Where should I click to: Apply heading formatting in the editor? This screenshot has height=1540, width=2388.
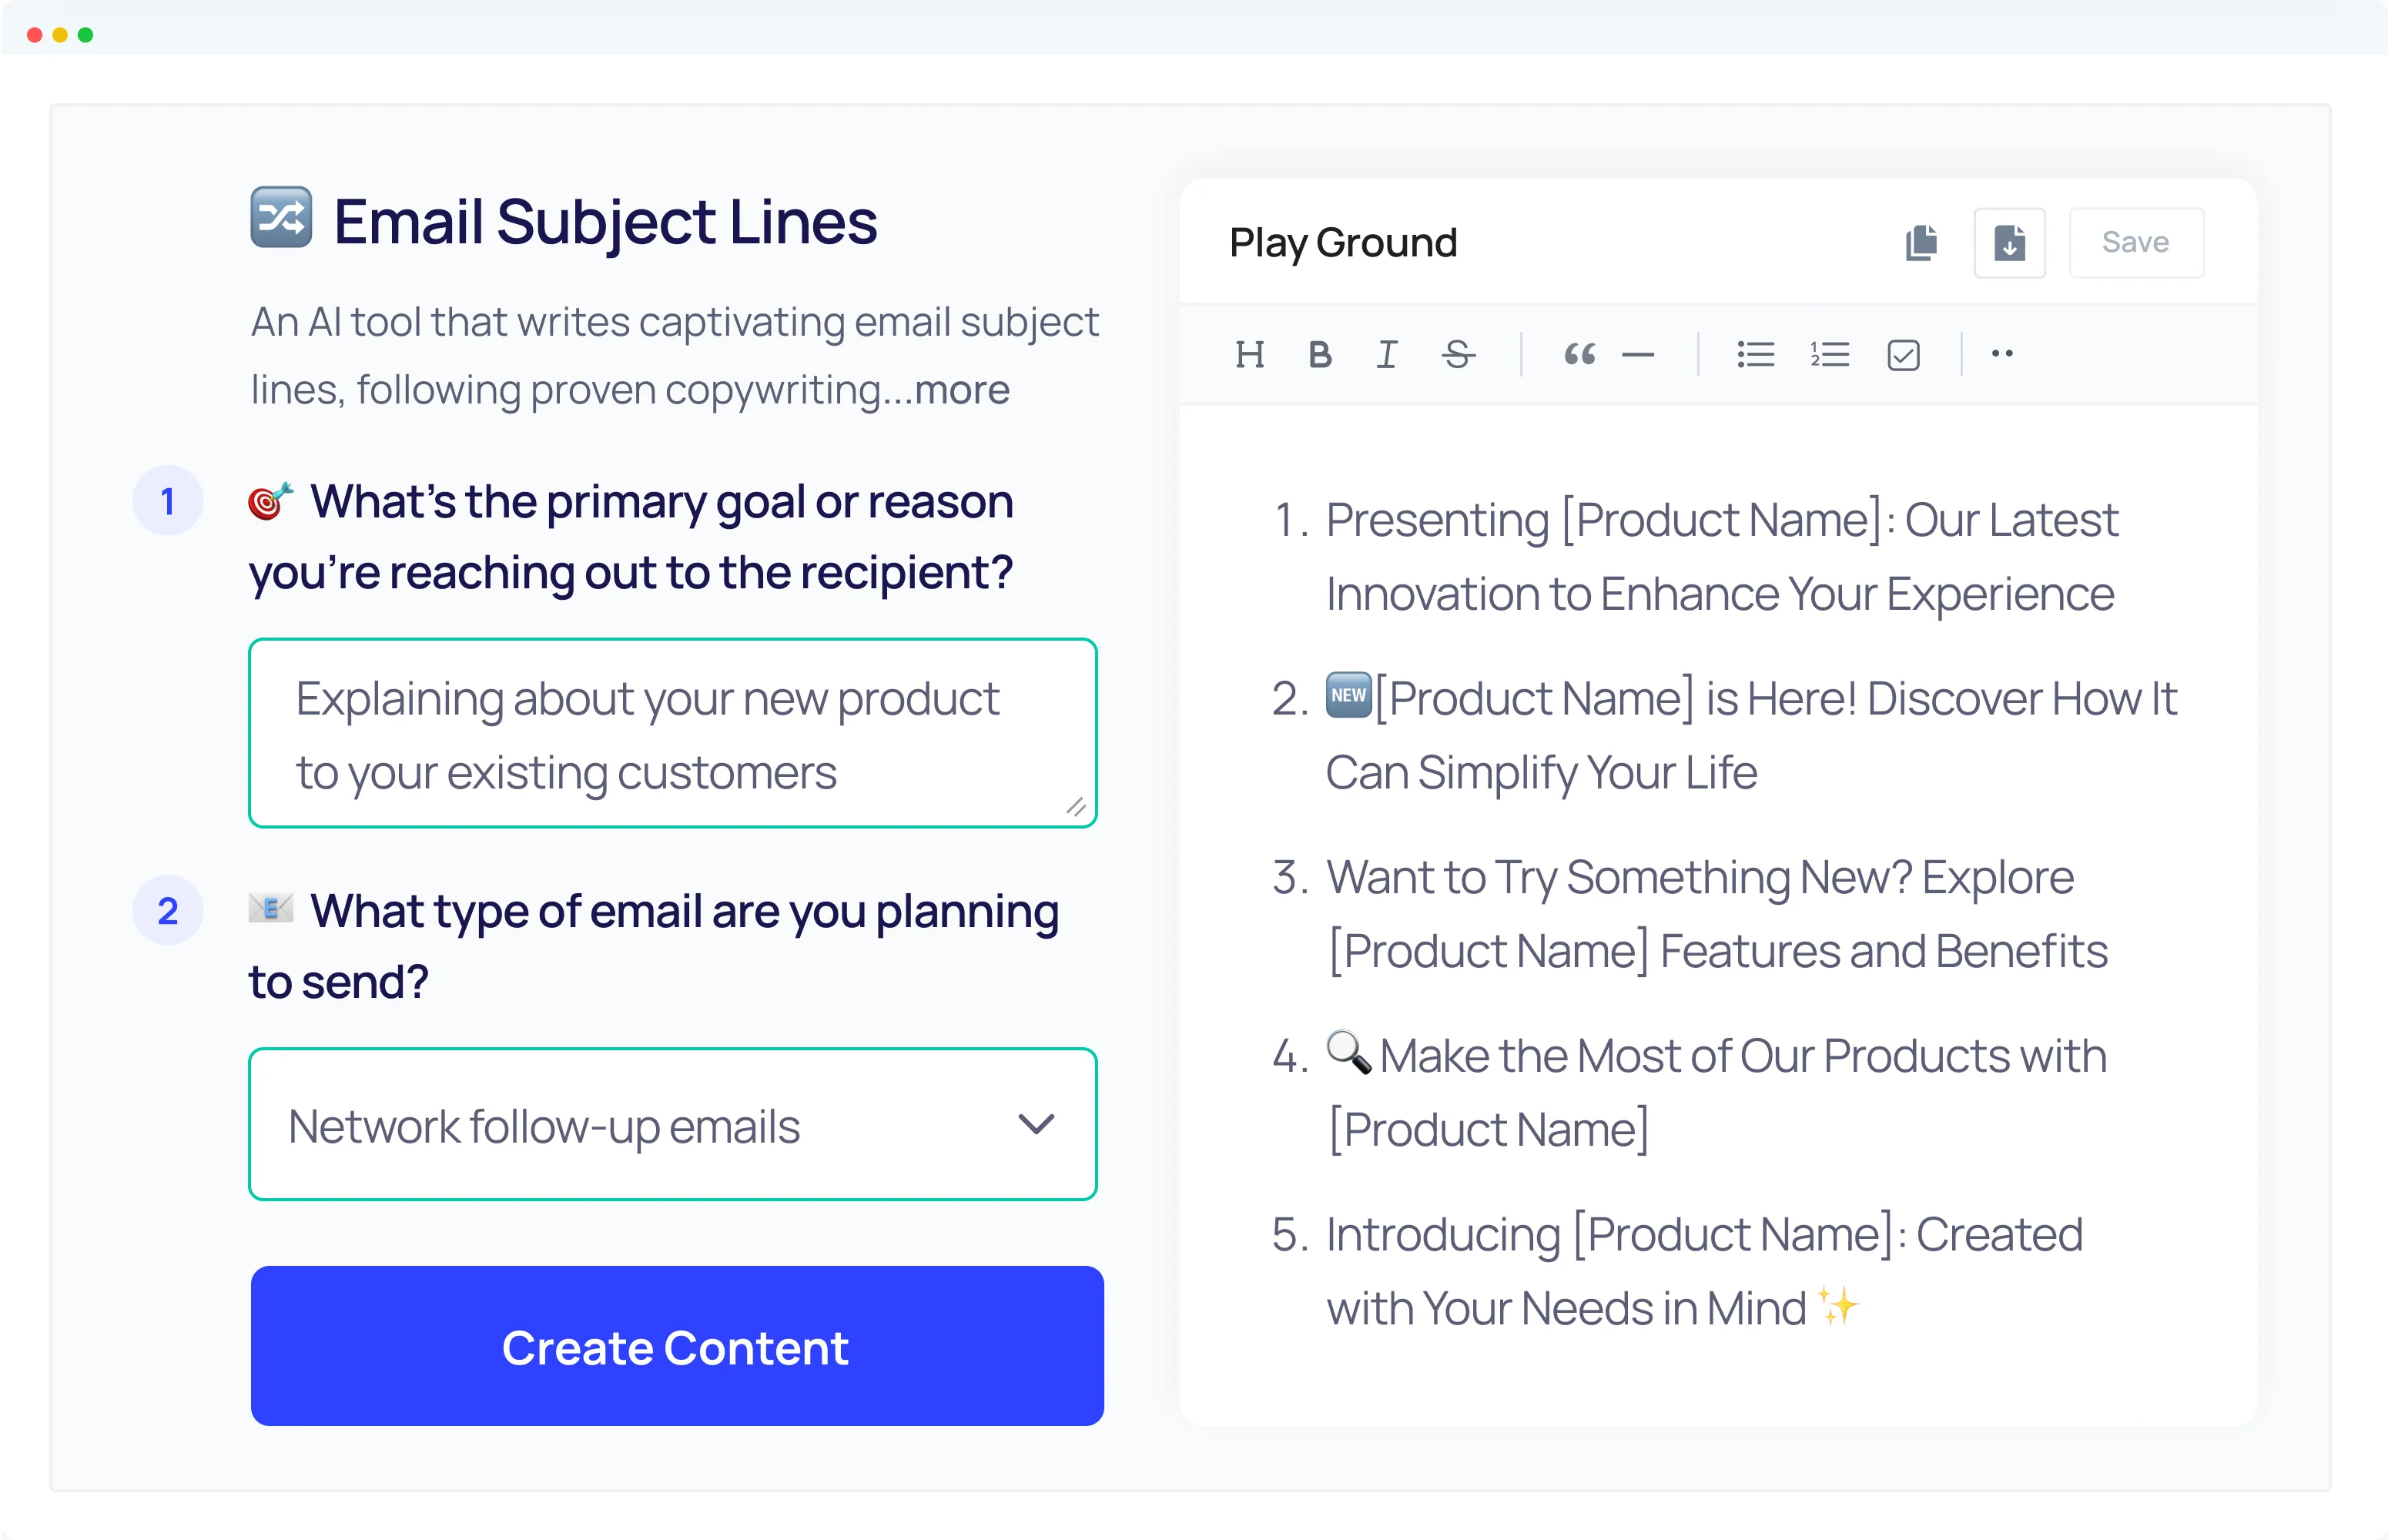(1250, 354)
